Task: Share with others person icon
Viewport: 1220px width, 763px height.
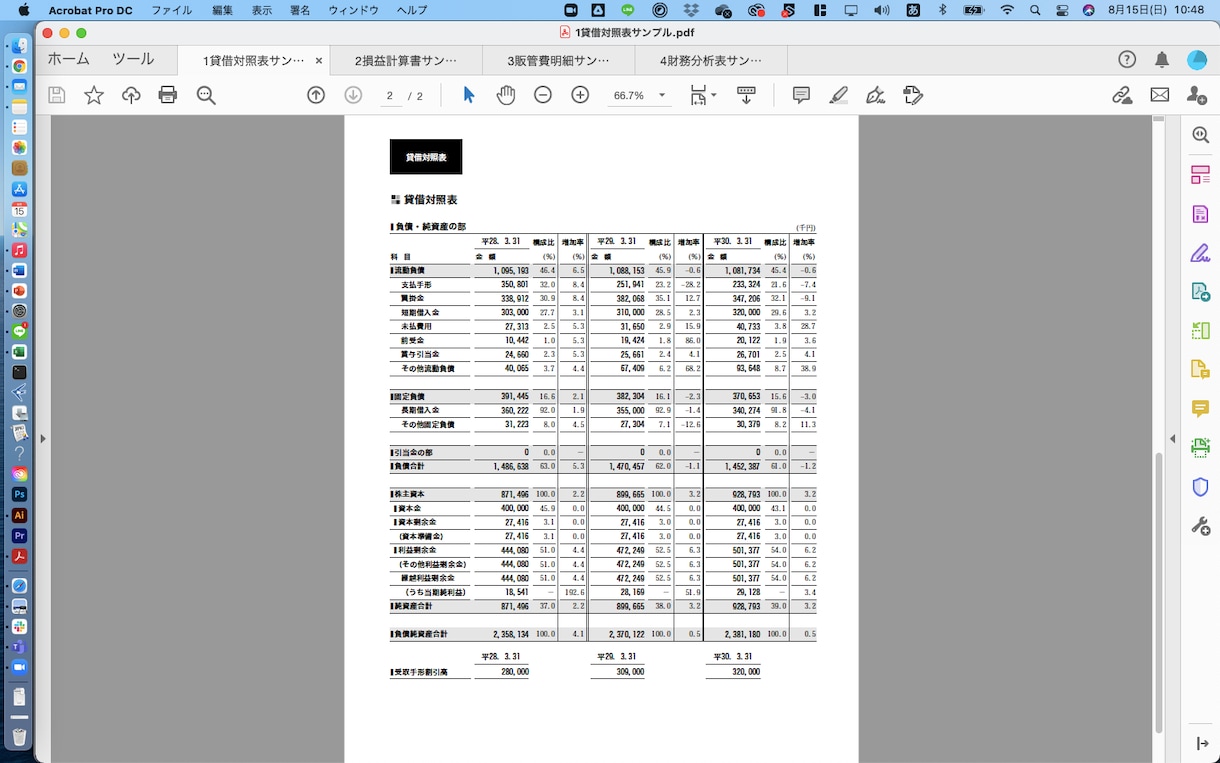Action: tap(1196, 95)
